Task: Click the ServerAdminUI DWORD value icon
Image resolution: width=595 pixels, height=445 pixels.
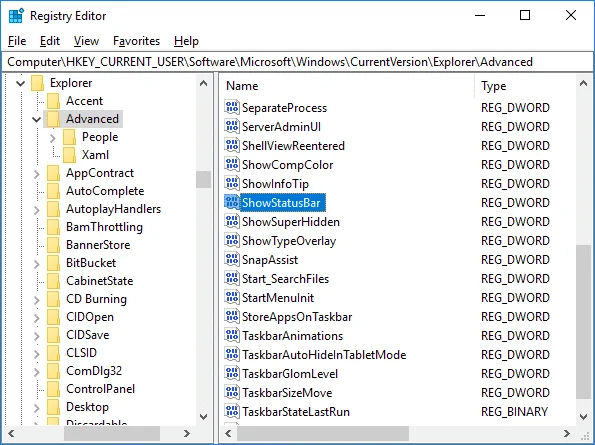Action: tap(231, 126)
